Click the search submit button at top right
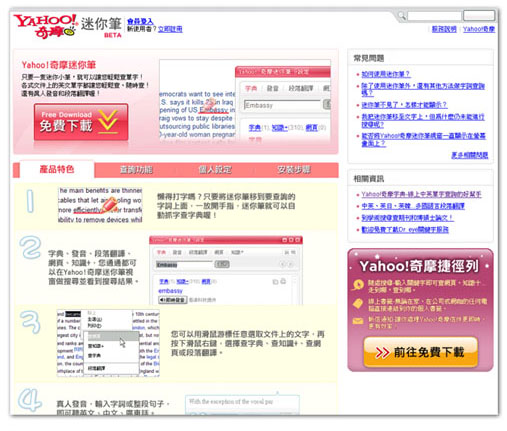Screen dimensions: 507x431 [479, 16]
